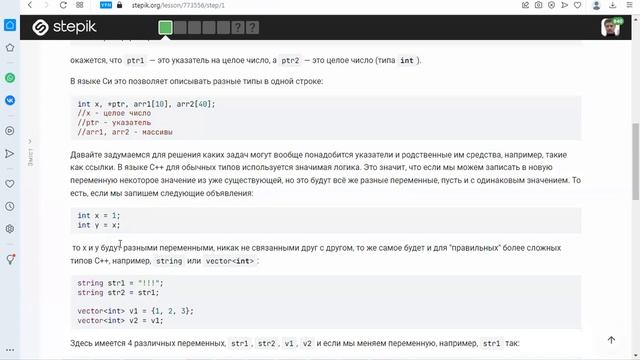
Task: Open My Flow arrow icon in sidebar
Action: tap(10, 154)
